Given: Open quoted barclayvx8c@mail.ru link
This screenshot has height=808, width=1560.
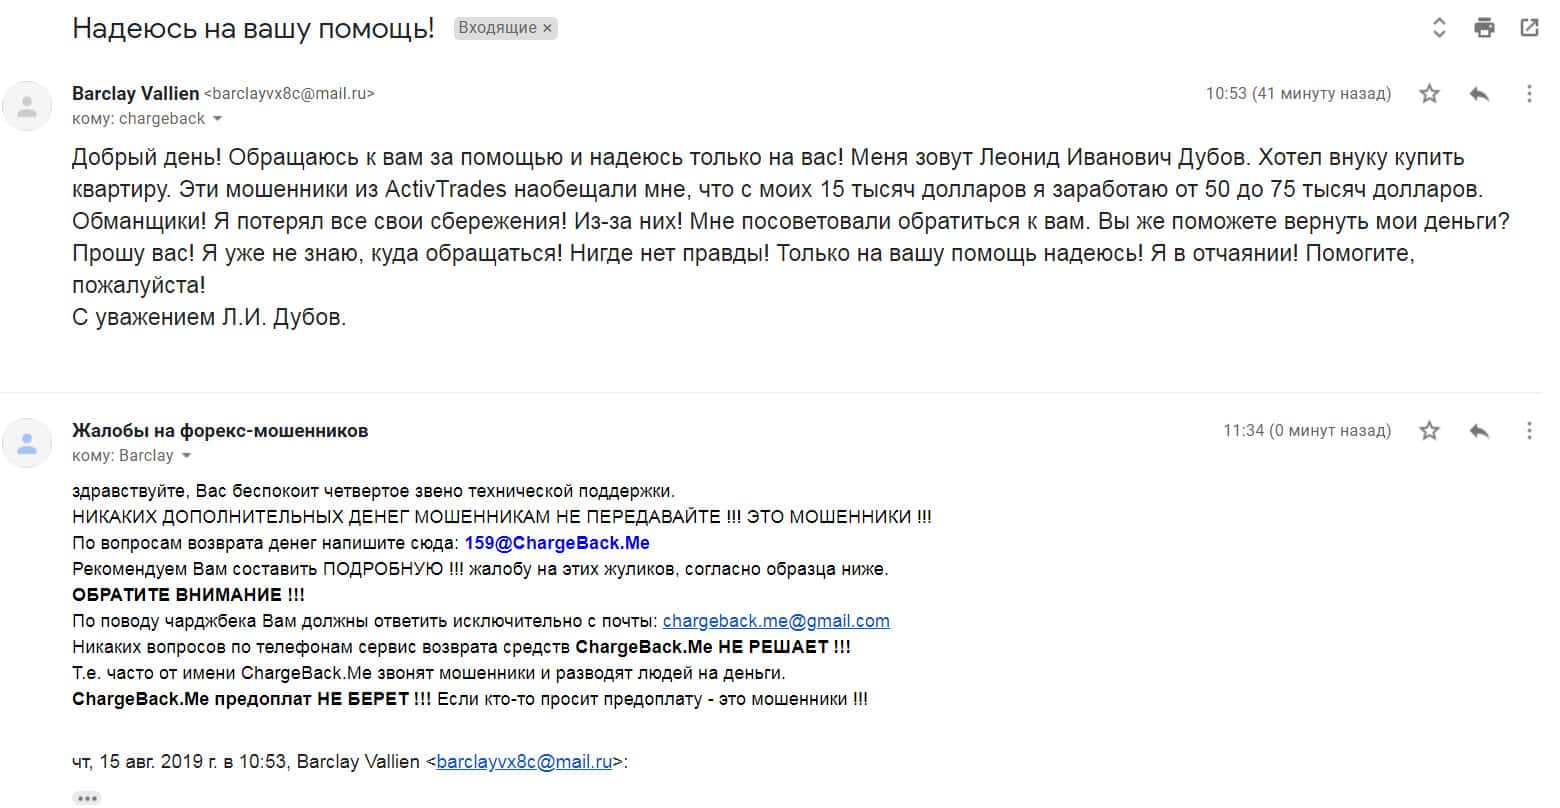Looking at the screenshot, I should 524,762.
